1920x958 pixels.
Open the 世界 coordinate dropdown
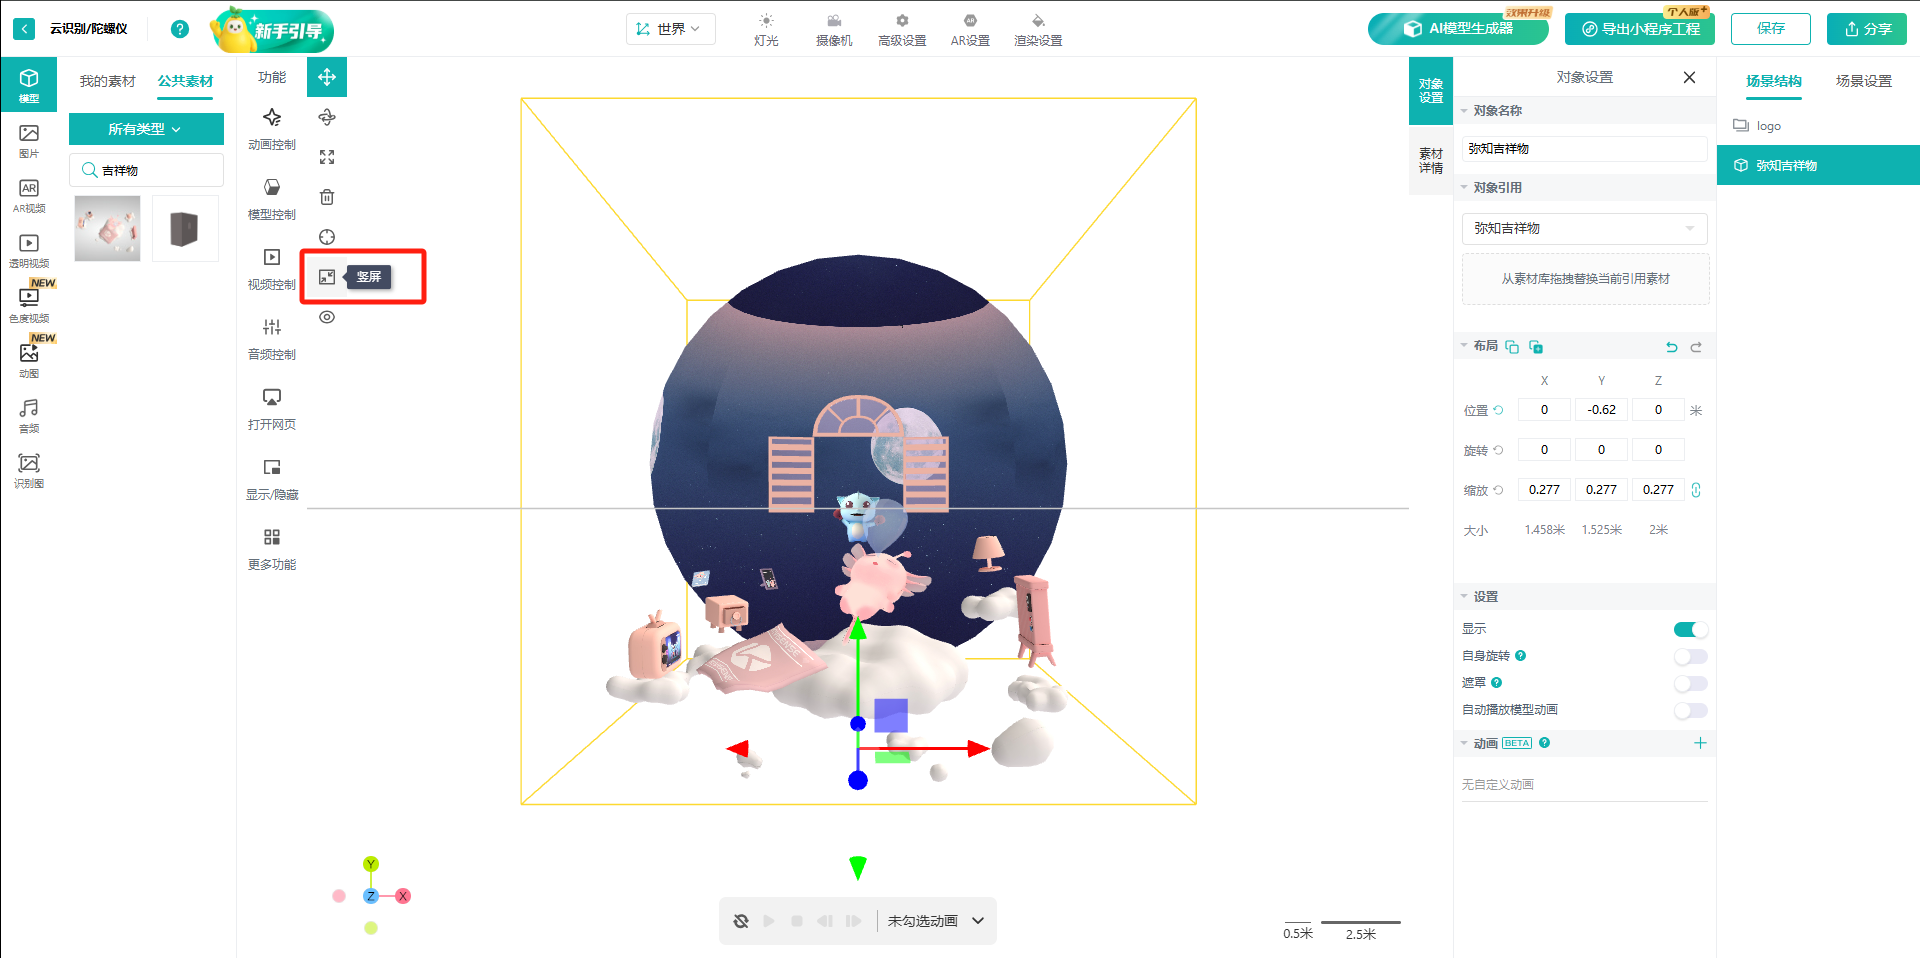pos(671,29)
